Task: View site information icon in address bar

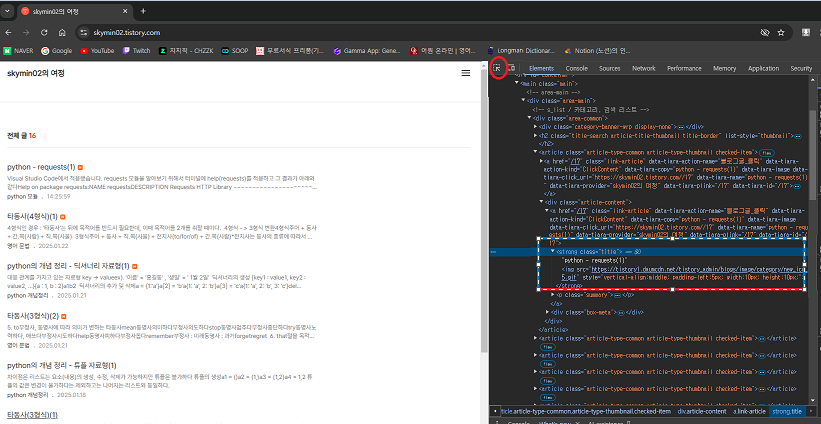Action: pyautogui.click(x=83, y=32)
